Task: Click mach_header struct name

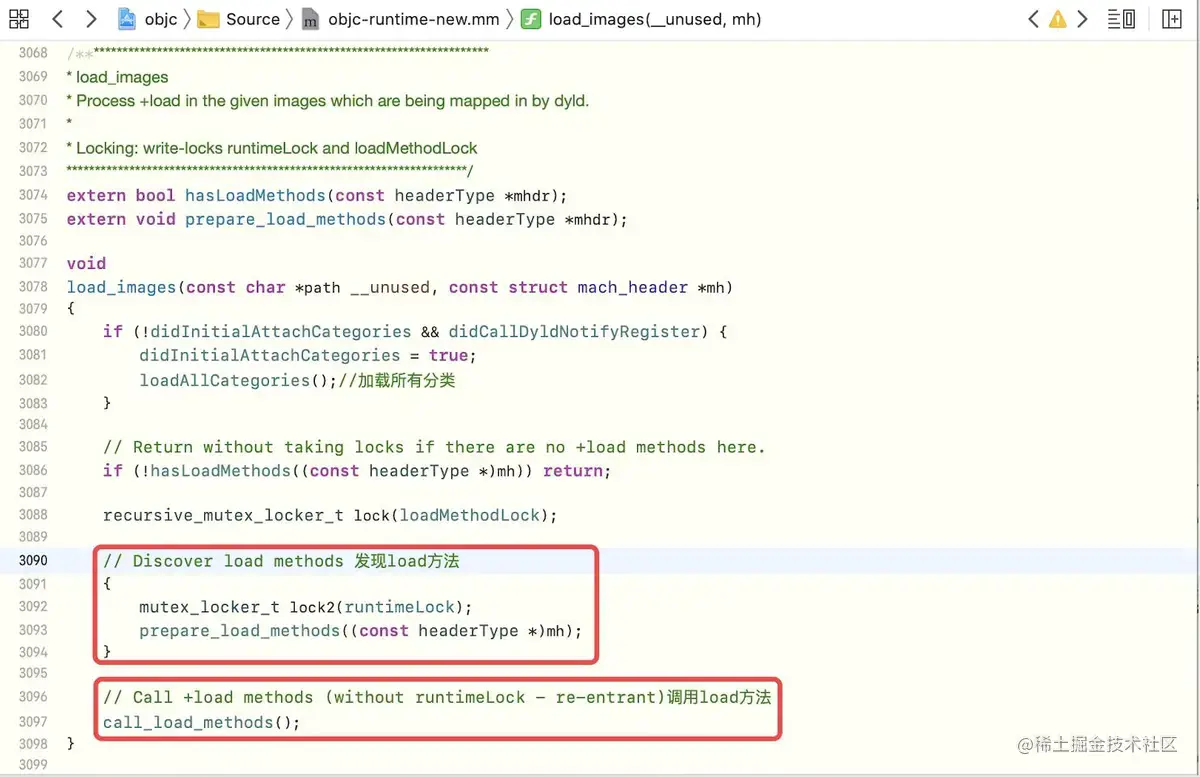Action: [632, 287]
